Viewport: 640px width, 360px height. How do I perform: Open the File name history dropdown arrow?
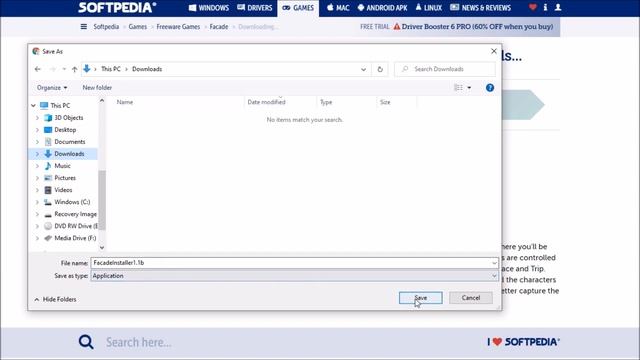coord(494,263)
